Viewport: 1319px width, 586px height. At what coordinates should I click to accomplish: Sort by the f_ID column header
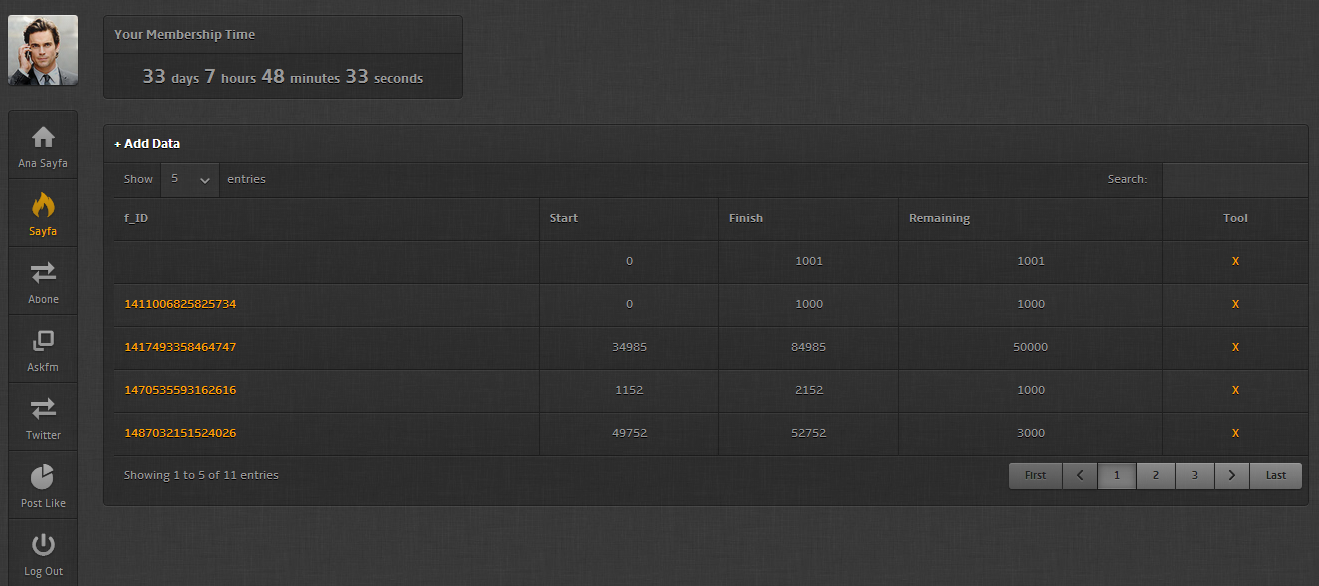point(326,218)
